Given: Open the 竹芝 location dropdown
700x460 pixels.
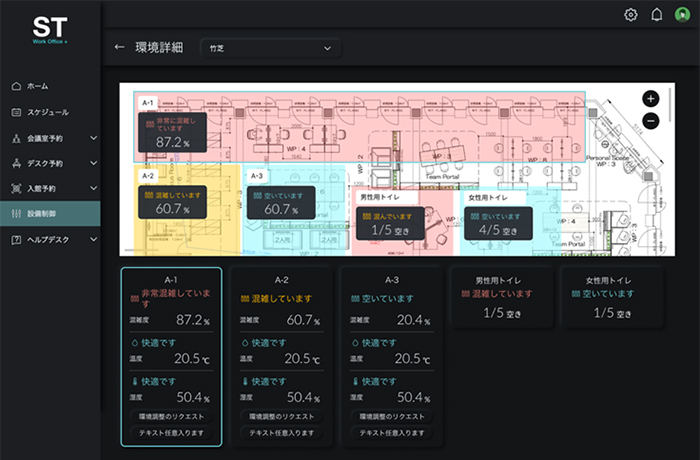Looking at the screenshot, I should pos(271,48).
